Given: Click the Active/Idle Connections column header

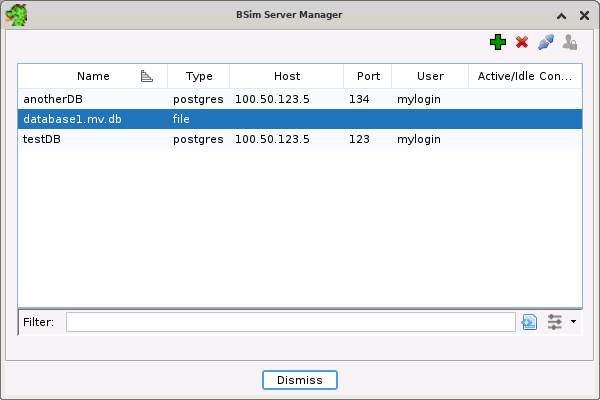Looking at the screenshot, I should [525, 76].
